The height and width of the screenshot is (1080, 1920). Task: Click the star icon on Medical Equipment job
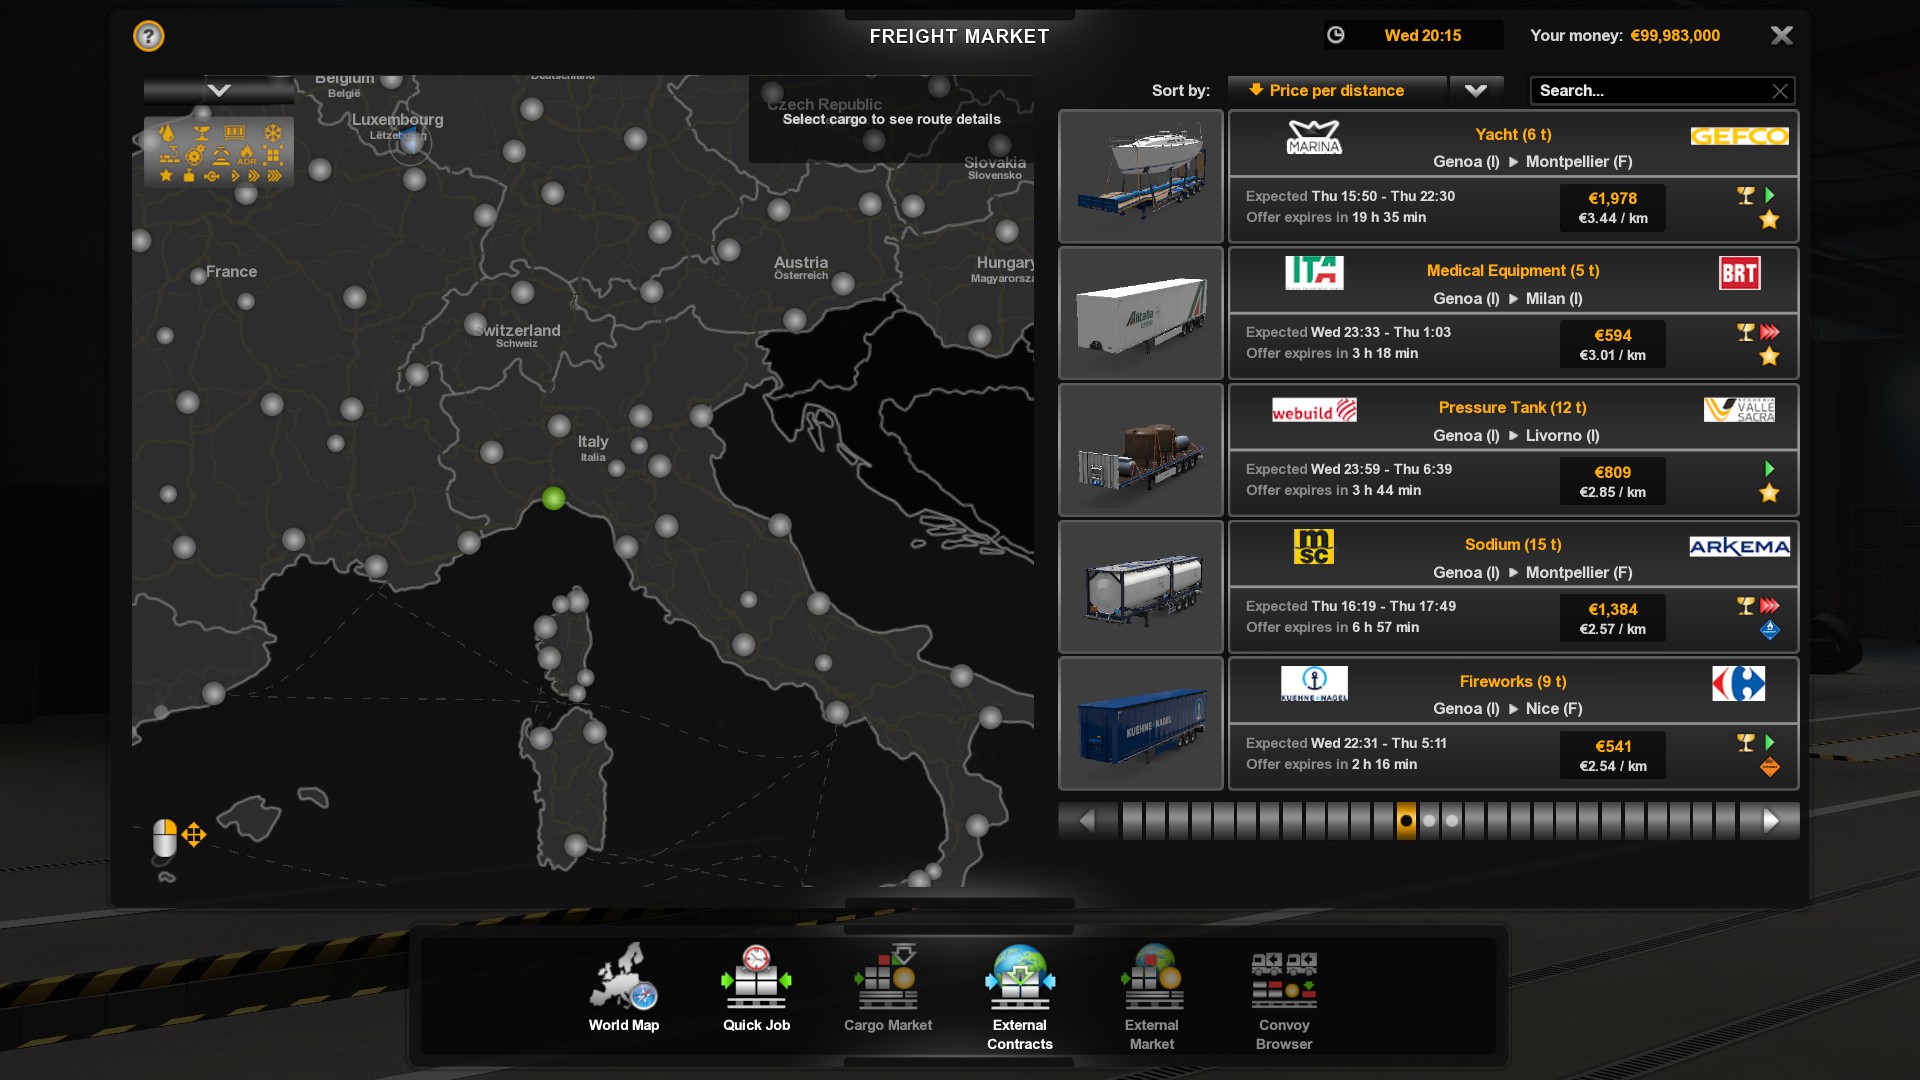(x=1769, y=356)
